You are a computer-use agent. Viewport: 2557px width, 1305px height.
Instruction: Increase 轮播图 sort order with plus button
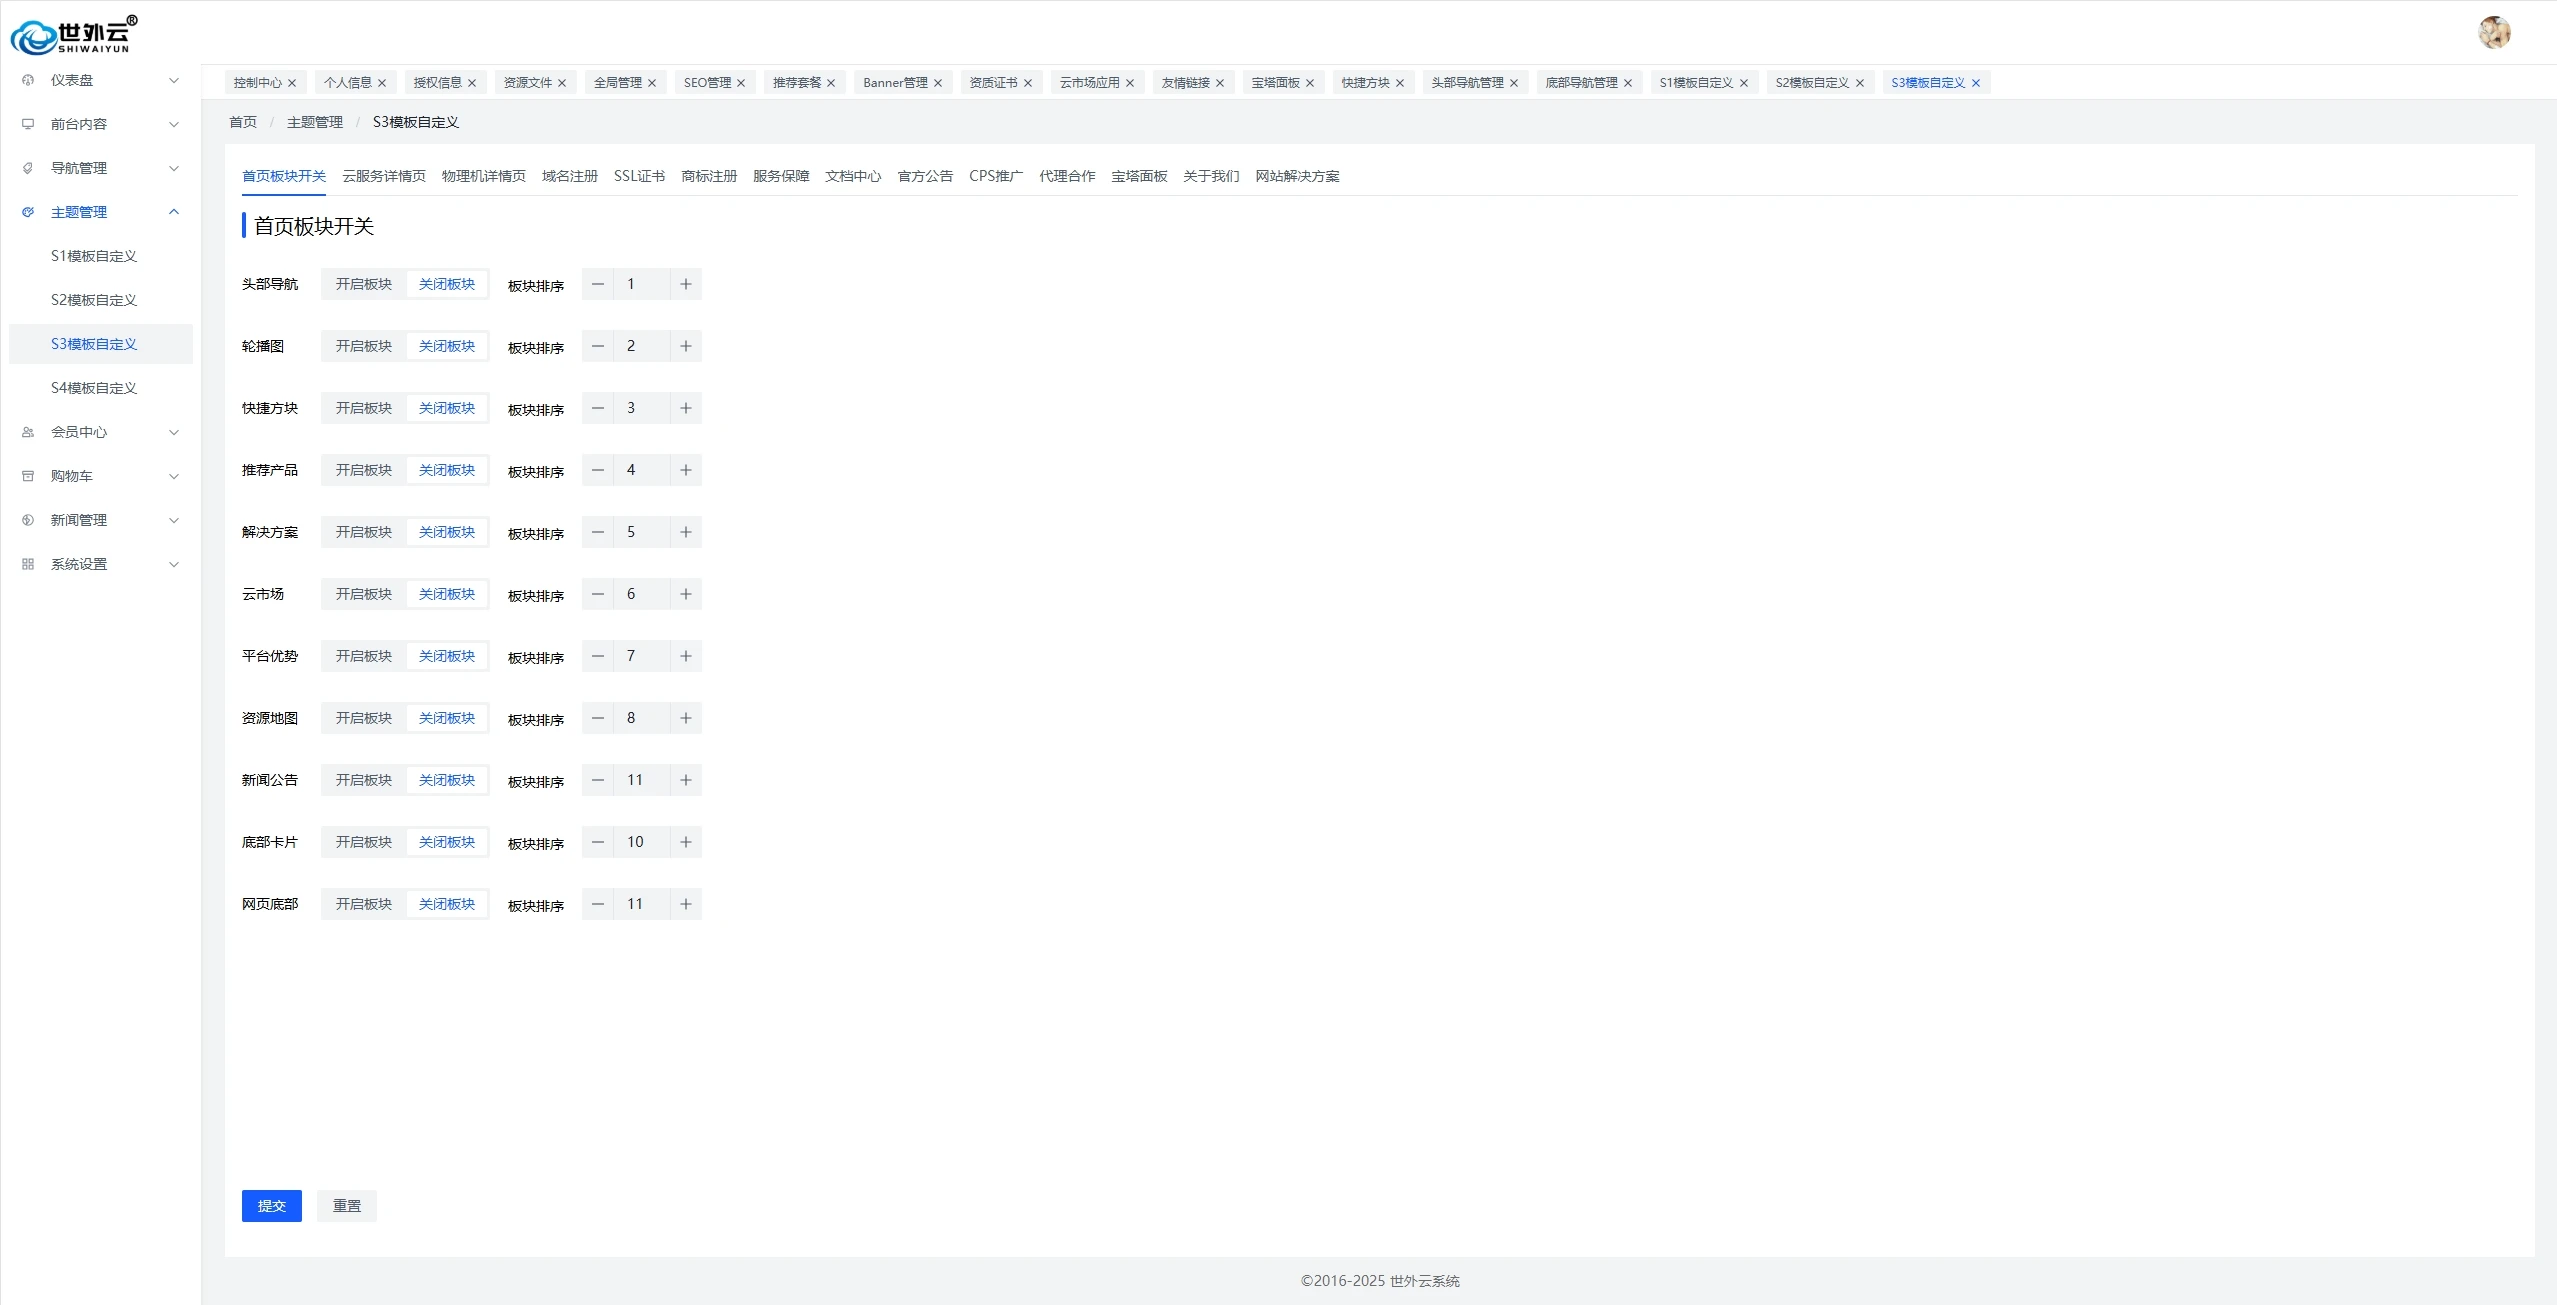(x=686, y=346)
